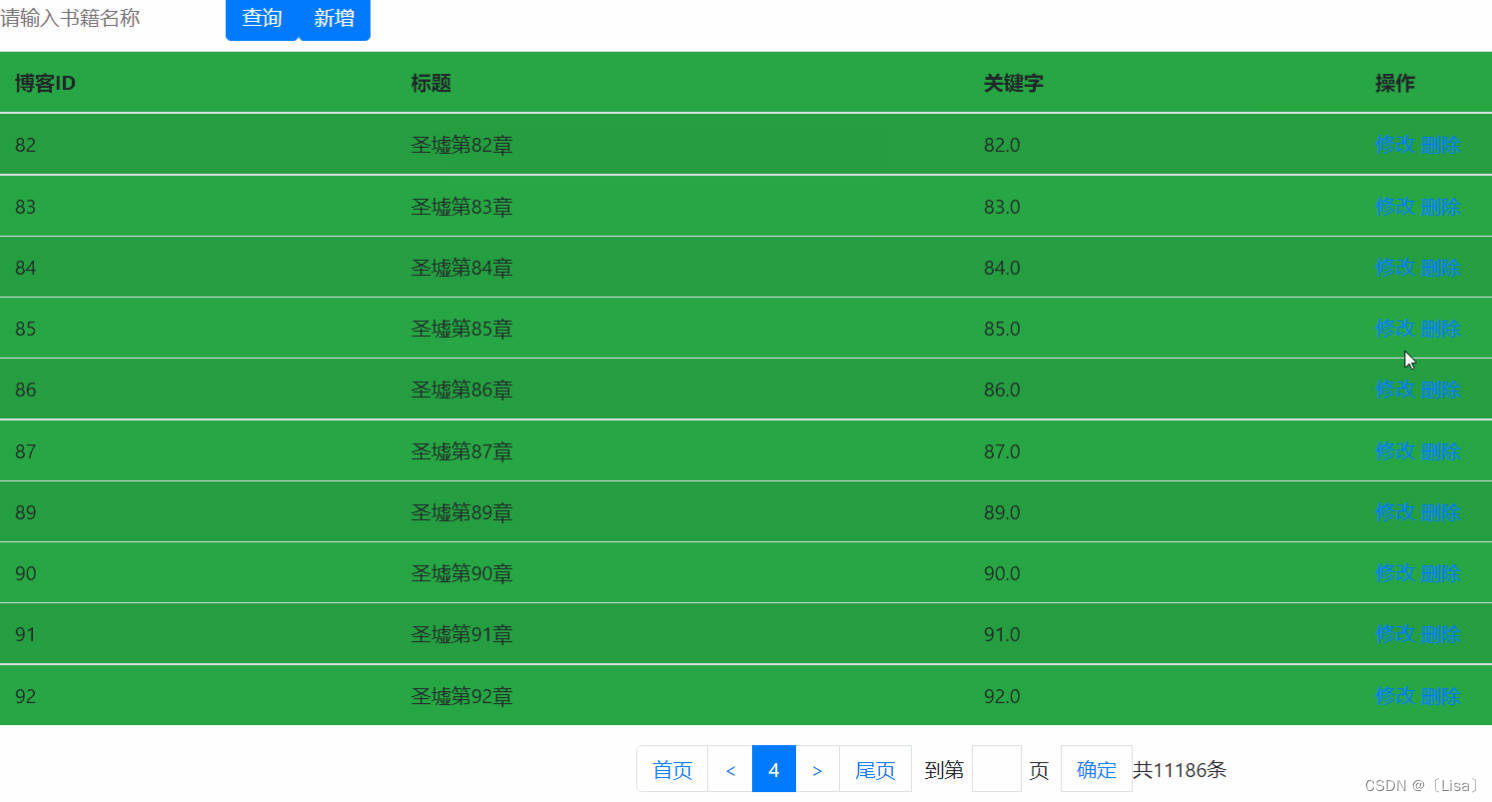
Task: Go to next page arrow >
Action: [x=817, y=769]
